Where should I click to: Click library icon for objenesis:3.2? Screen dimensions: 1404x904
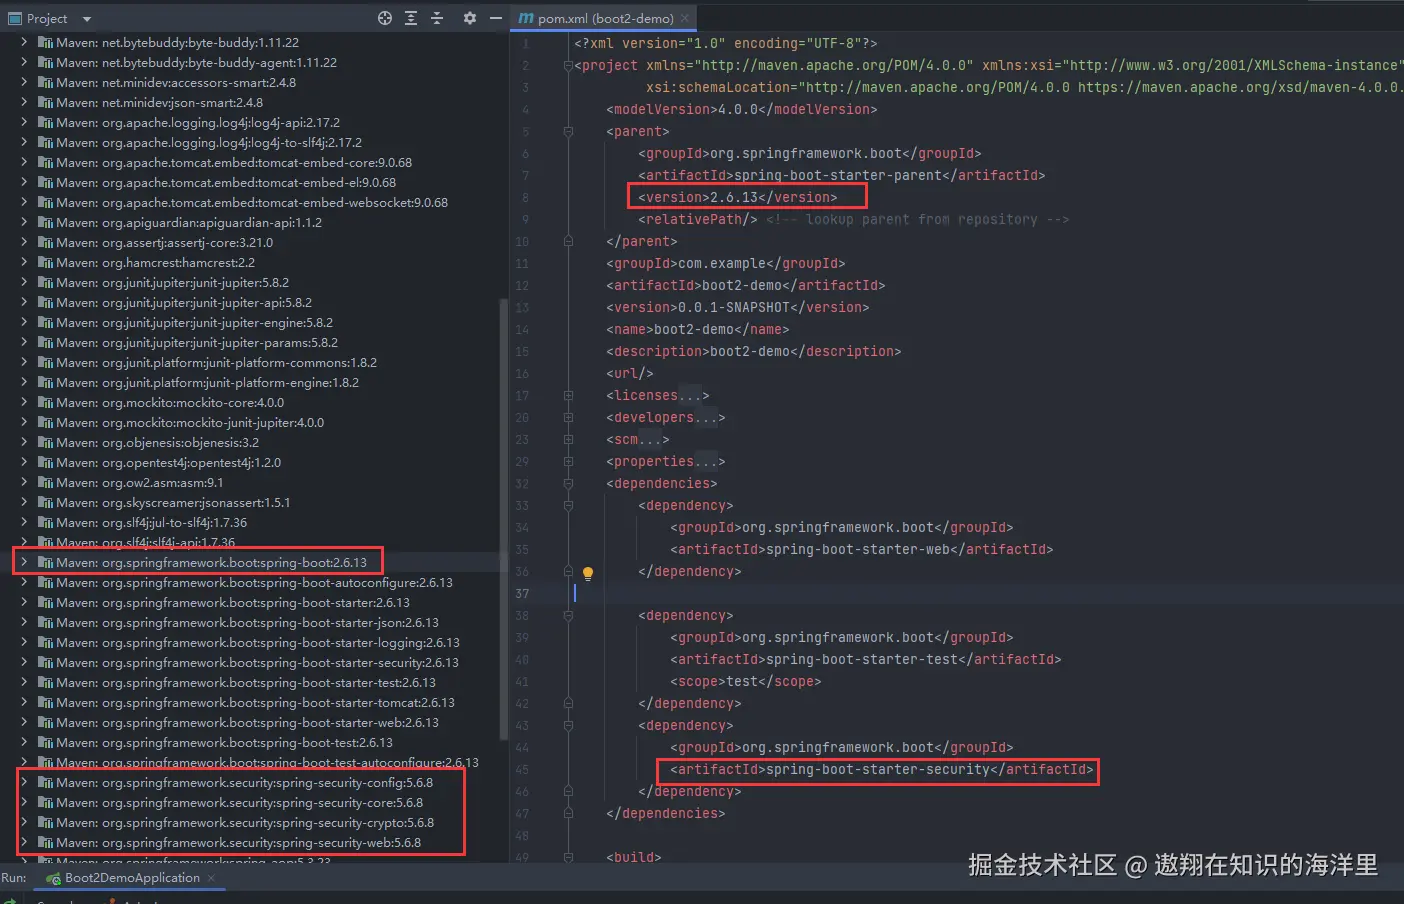coord(45,443)
